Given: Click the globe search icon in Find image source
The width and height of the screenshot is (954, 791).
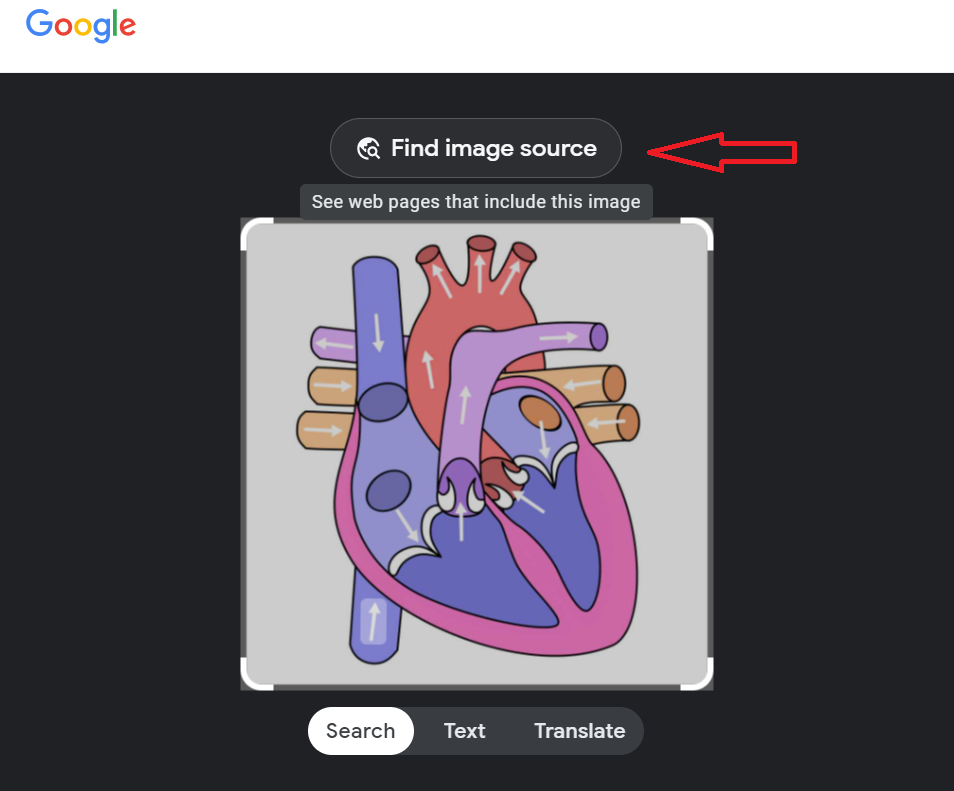Looking at the screenshot, I should pyautogui.click(x=368, y=149).
